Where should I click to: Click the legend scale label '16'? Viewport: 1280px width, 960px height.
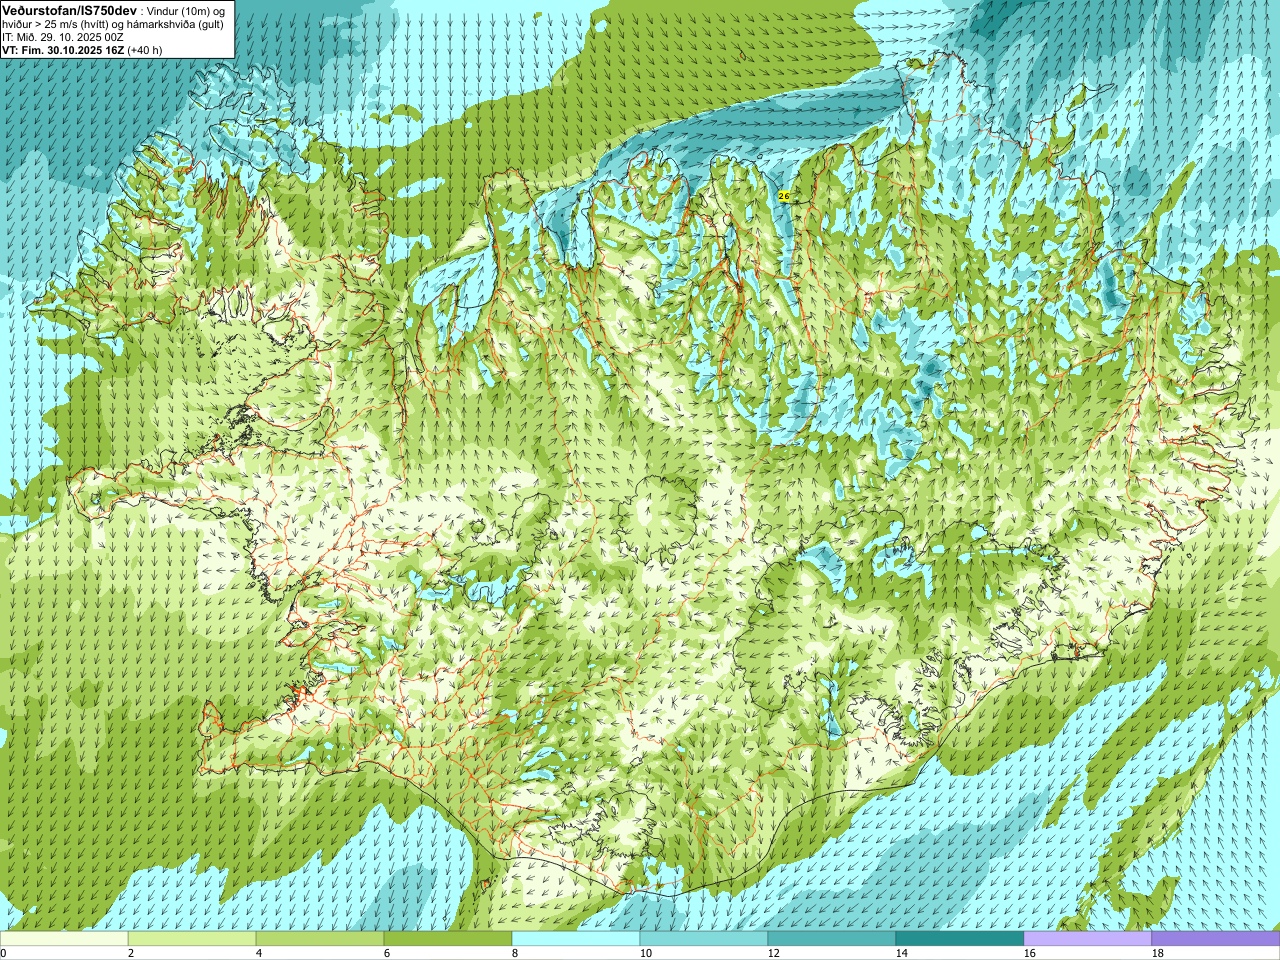pyautogui.click(x=1030, y=953)
